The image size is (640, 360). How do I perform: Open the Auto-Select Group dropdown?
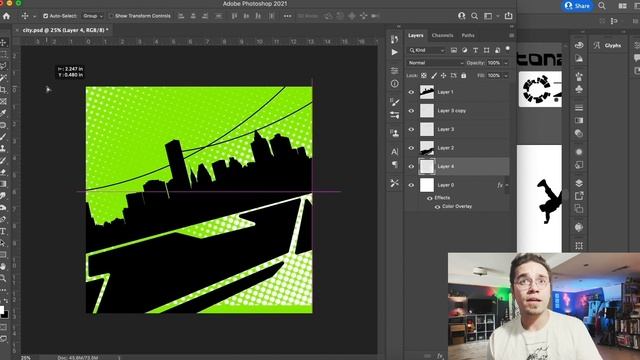coord(93,16)
